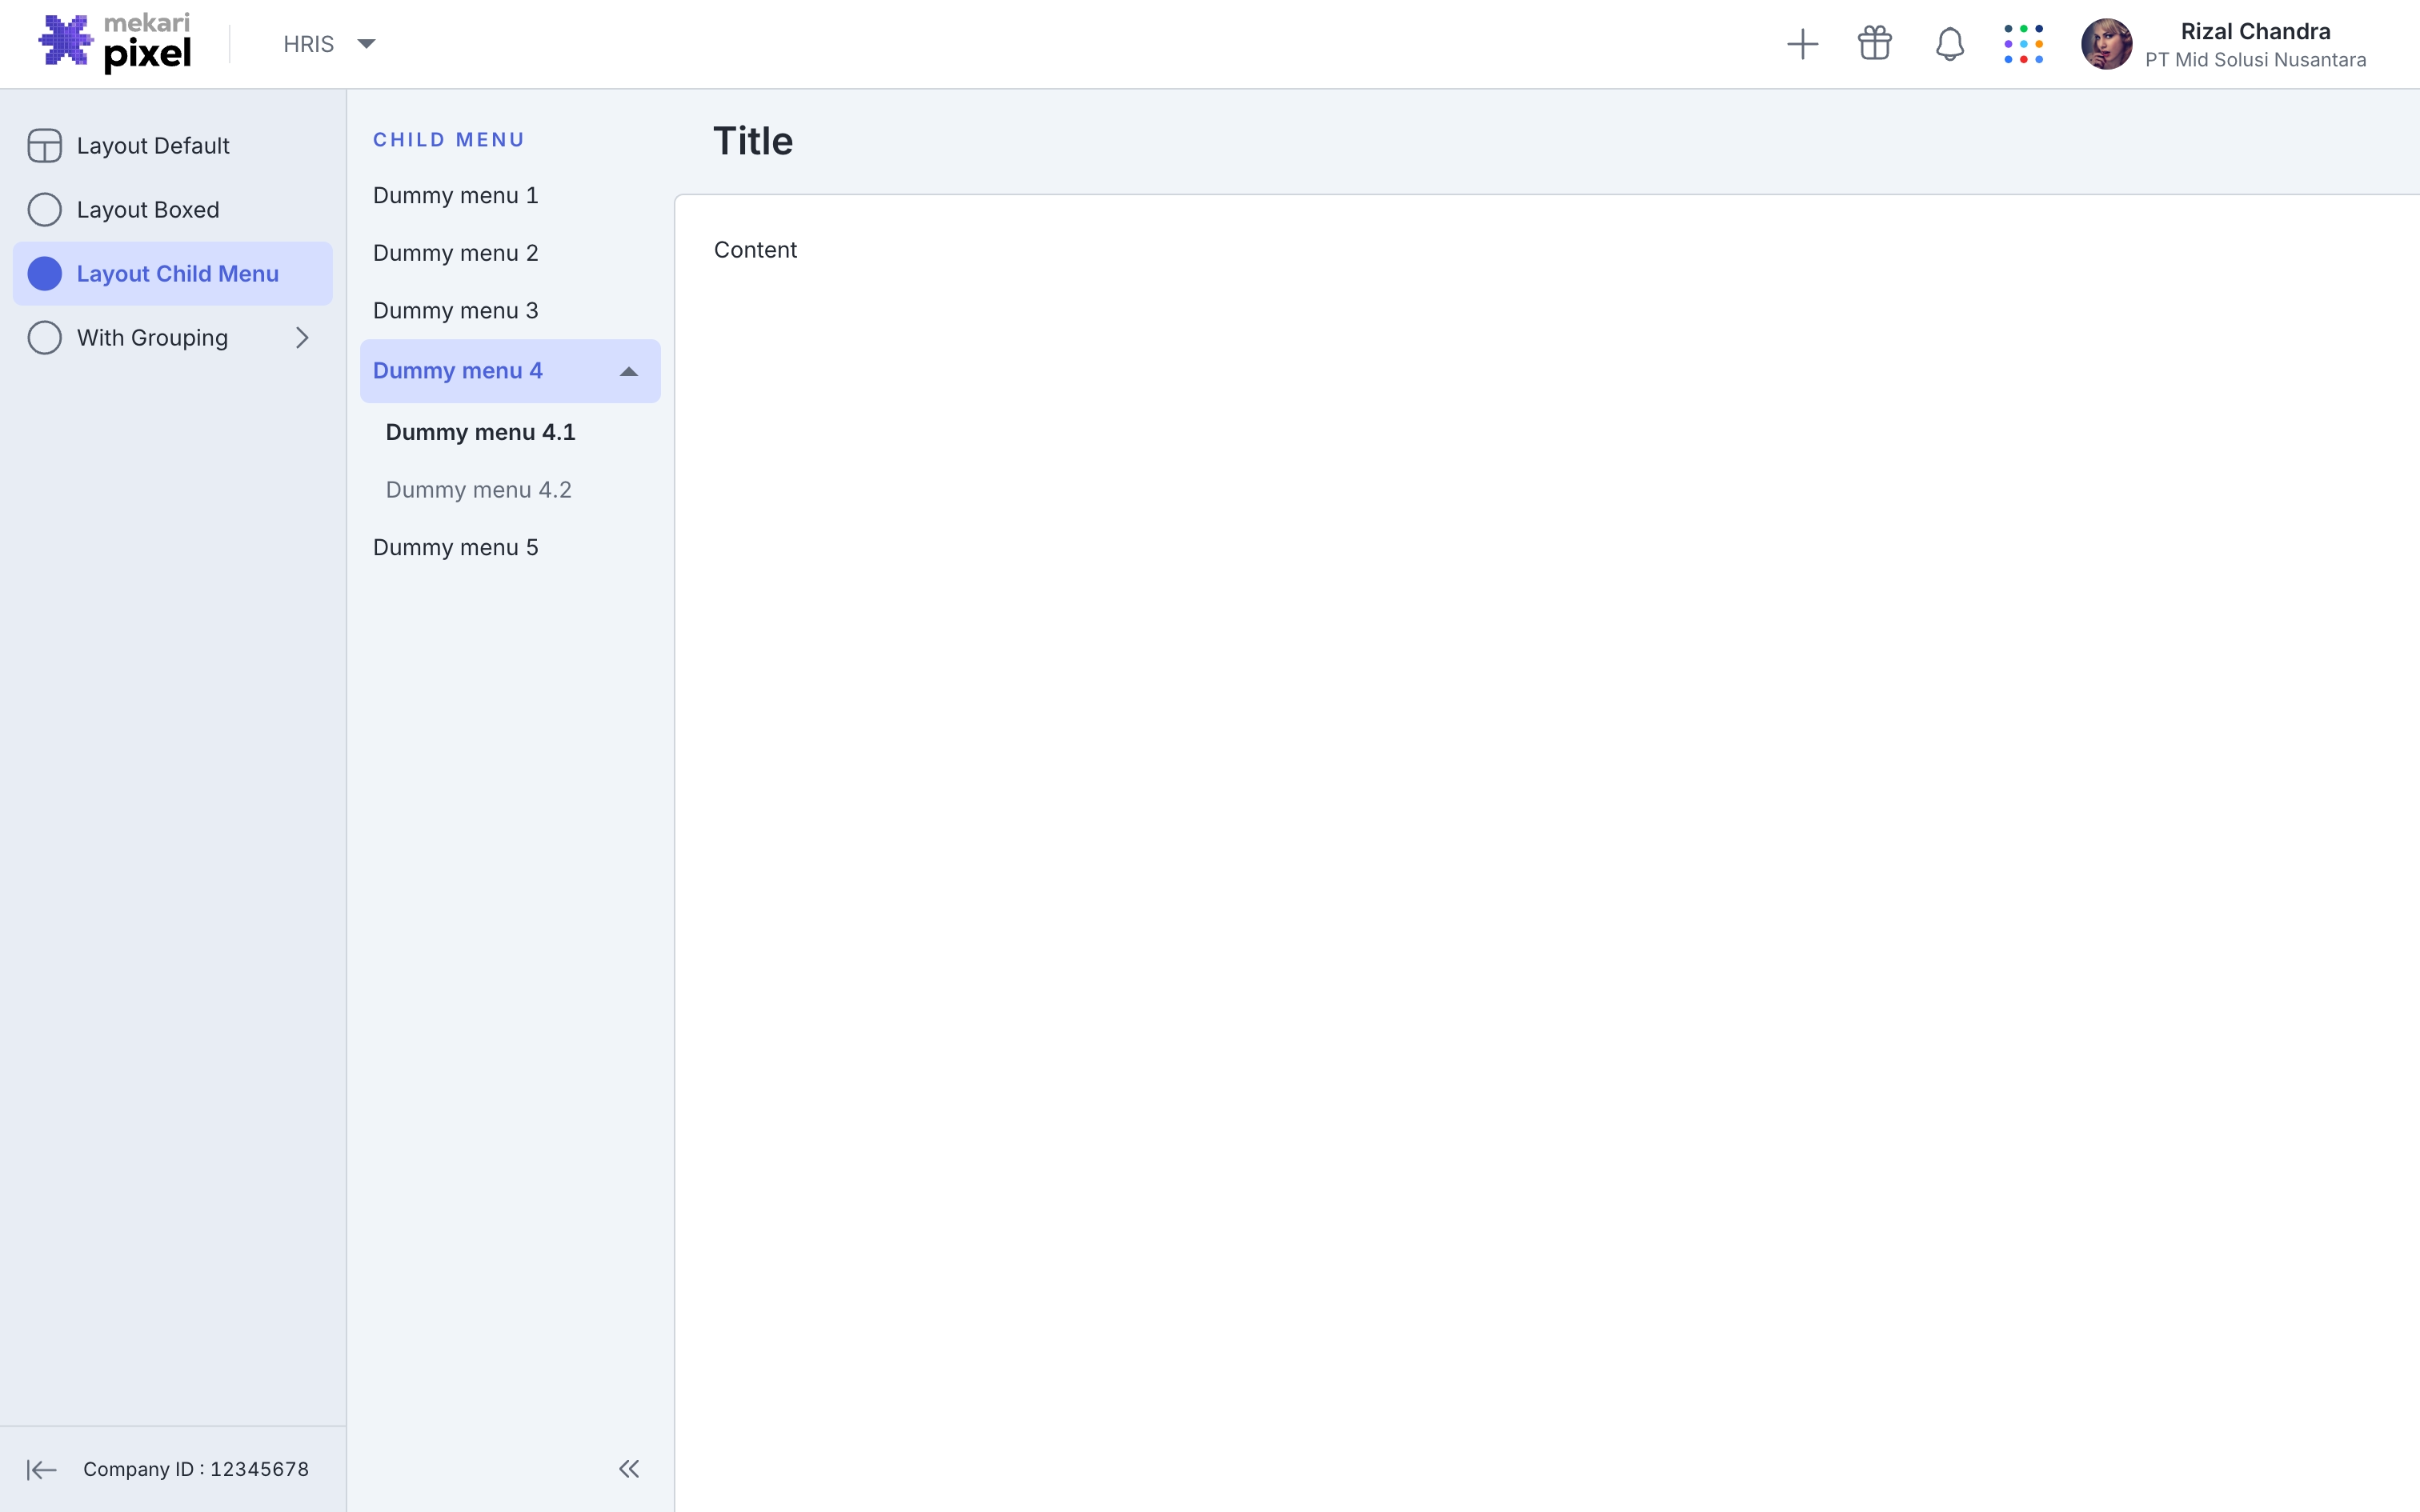Open notifications bell icon
The height and width of the screenshot is (1512, 2420).
point(1949,44)
